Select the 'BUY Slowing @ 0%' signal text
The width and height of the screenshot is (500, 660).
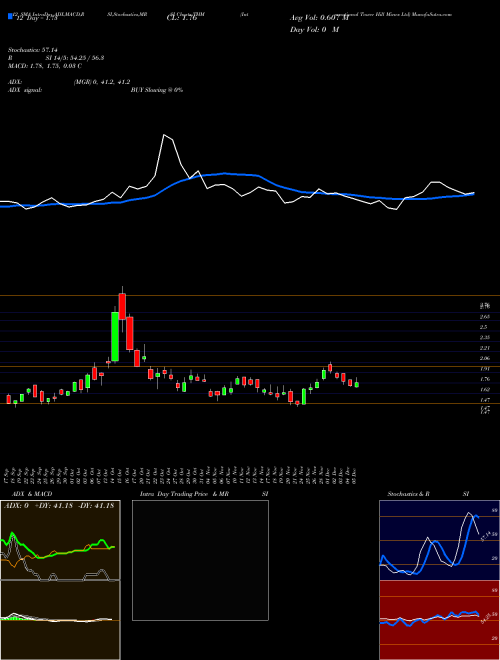(x=157, y=90)
